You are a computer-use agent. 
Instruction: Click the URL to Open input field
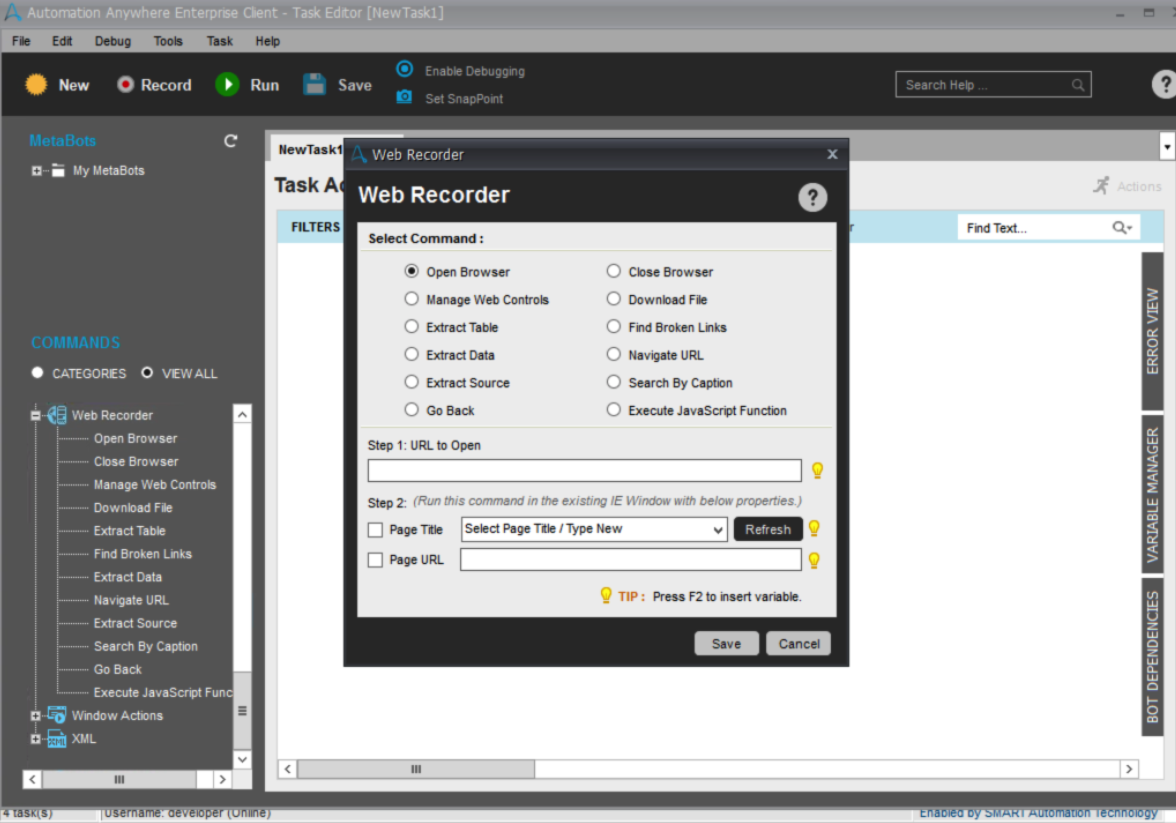[x=584, y=470]
